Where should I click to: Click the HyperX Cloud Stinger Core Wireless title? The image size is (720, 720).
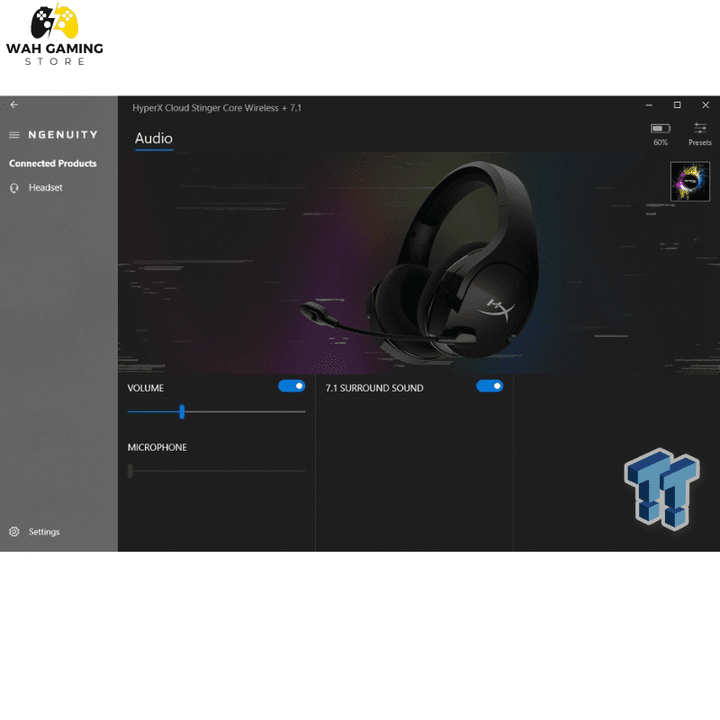tap(217, 108)
